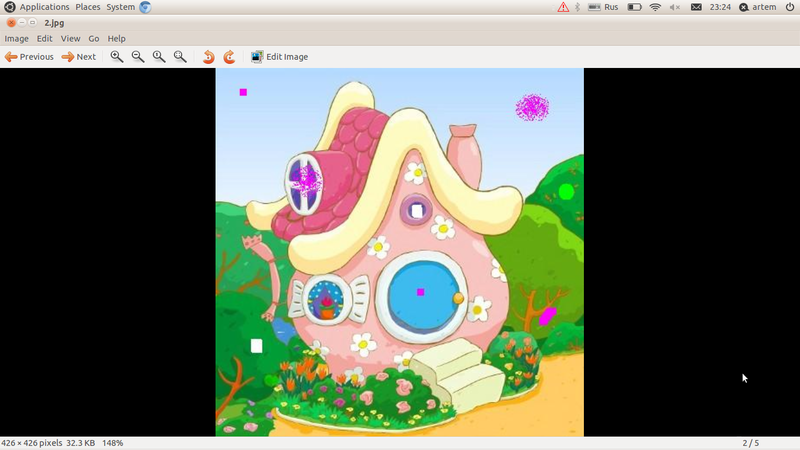Click the Ubuntu logo icon

pos(9,7)
